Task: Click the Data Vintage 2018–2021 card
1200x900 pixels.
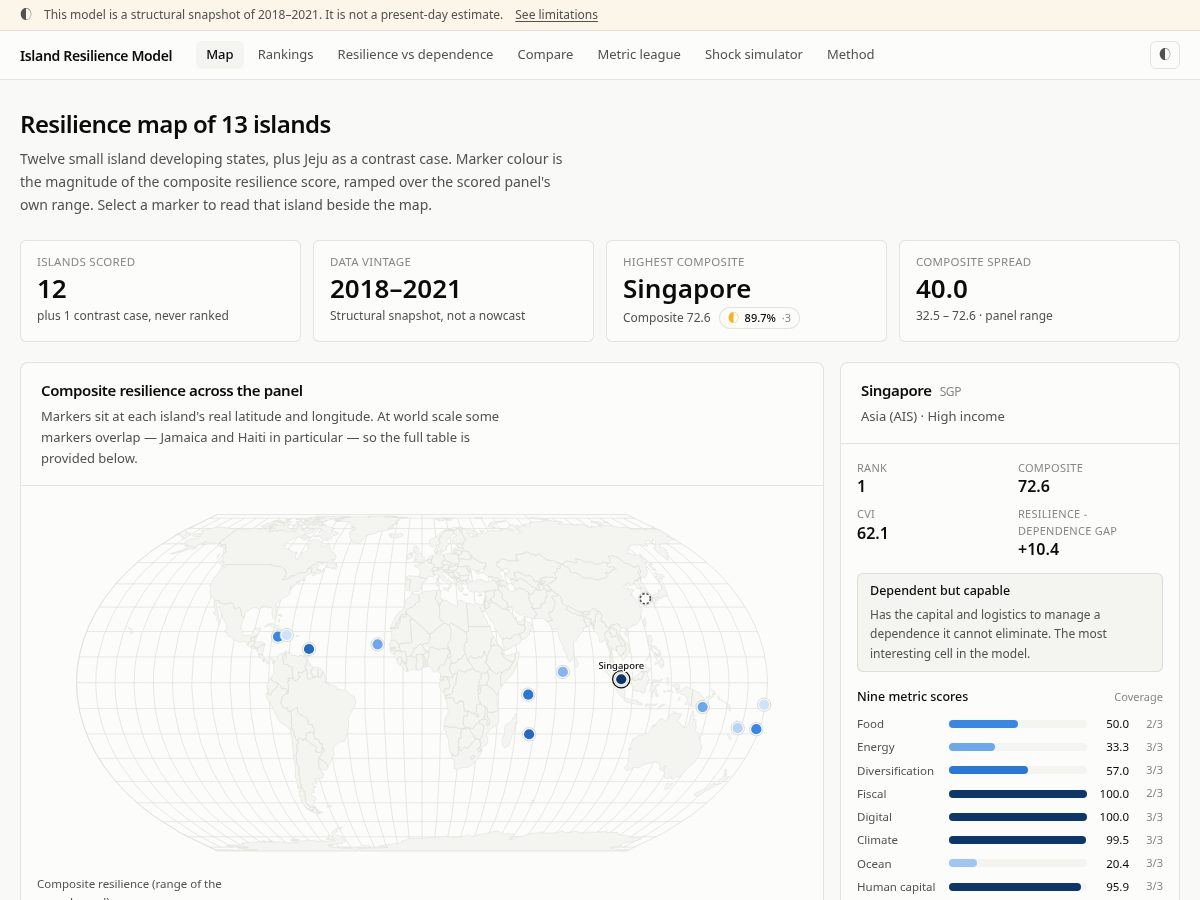Action: 453,291
